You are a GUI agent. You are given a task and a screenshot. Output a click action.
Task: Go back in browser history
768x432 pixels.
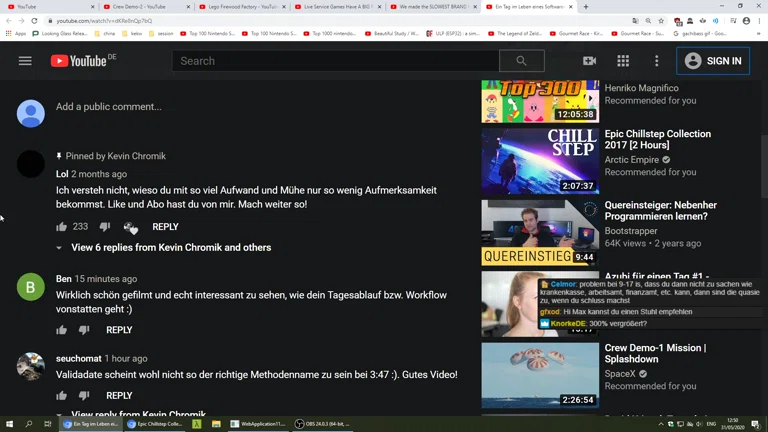click(x=8, y=21)
